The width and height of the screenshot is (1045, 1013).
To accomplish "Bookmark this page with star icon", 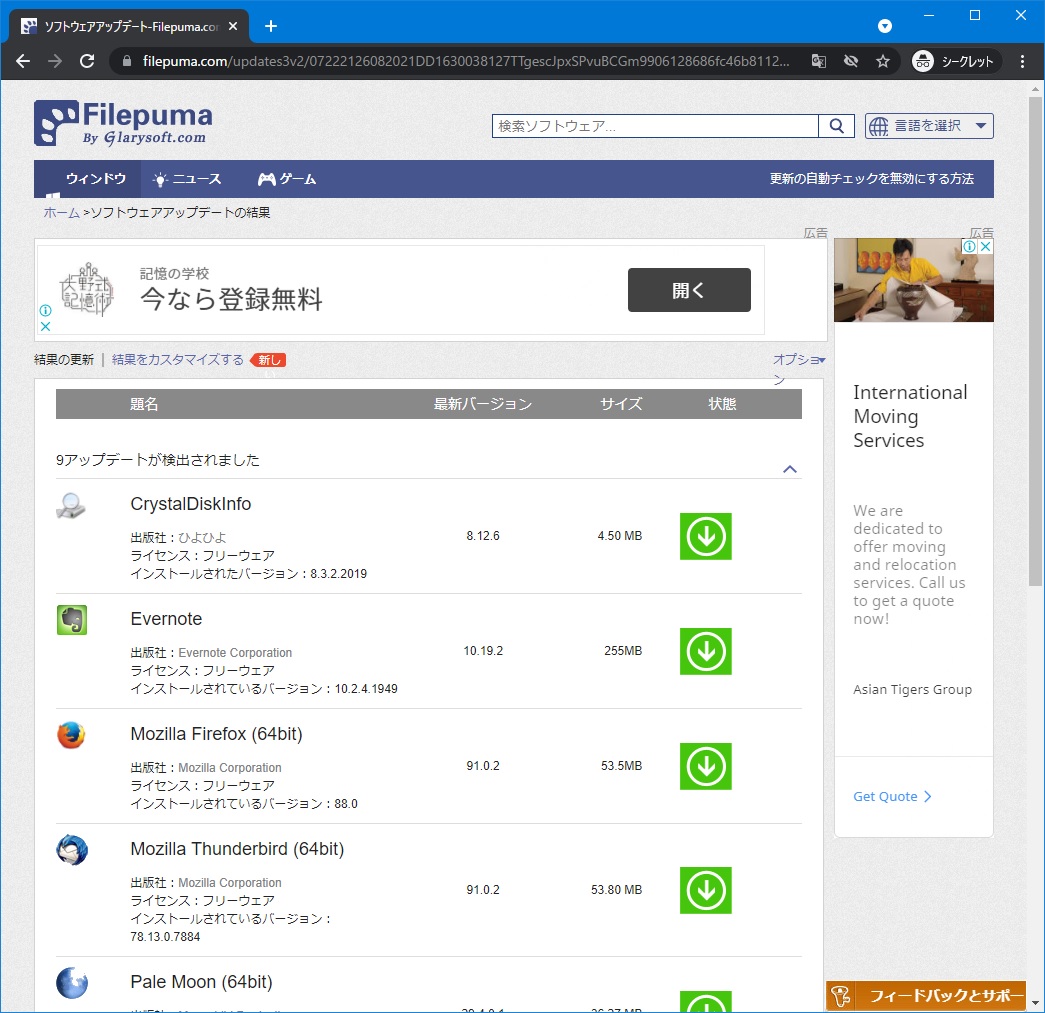I will coord(882,61).
